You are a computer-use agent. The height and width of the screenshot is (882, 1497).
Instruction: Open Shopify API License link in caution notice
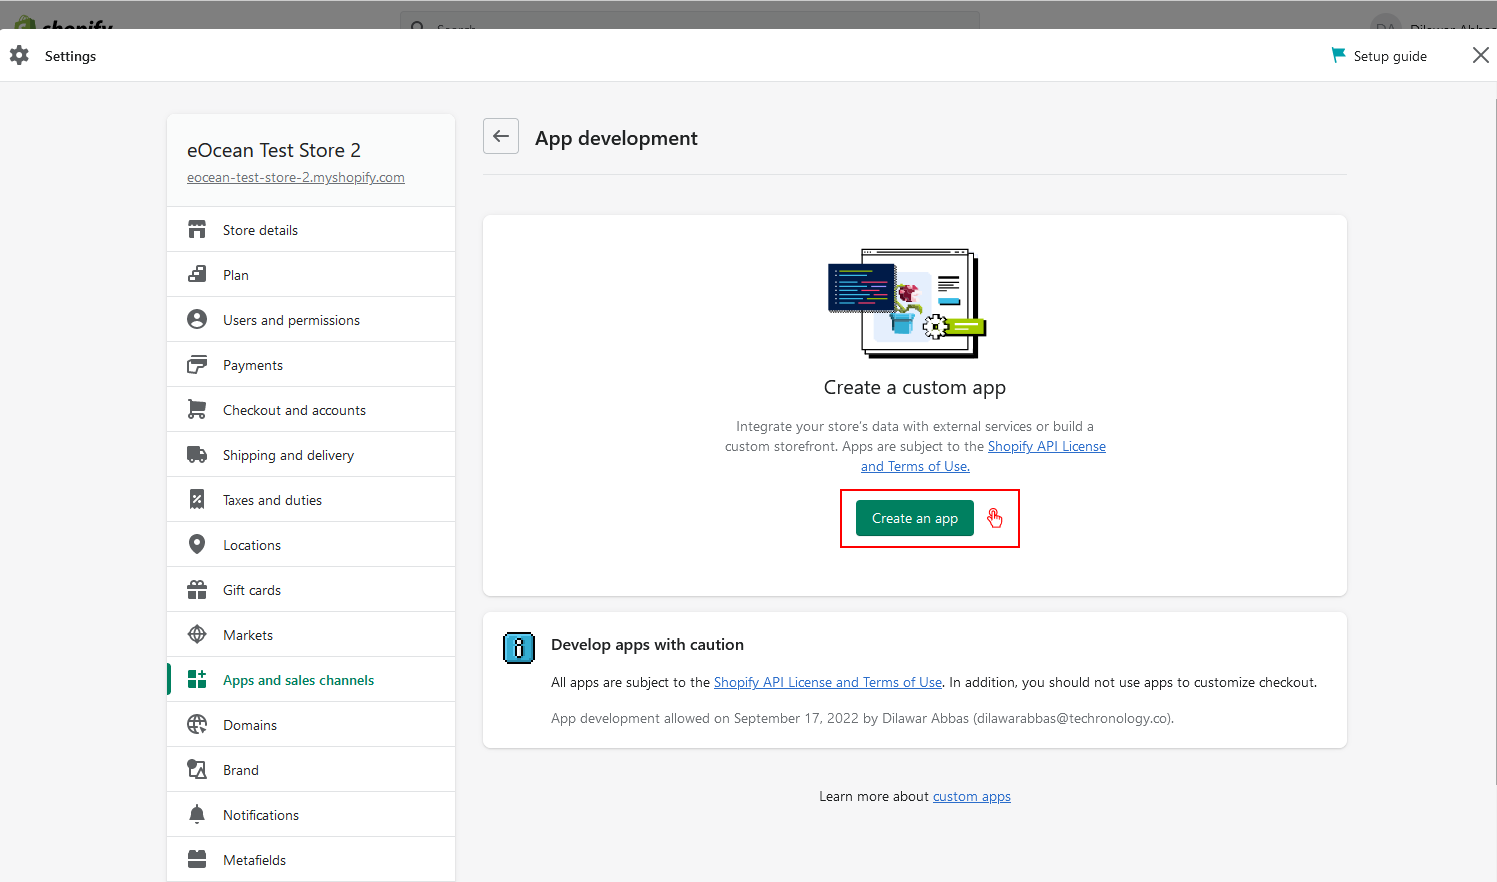click(827, 683)
